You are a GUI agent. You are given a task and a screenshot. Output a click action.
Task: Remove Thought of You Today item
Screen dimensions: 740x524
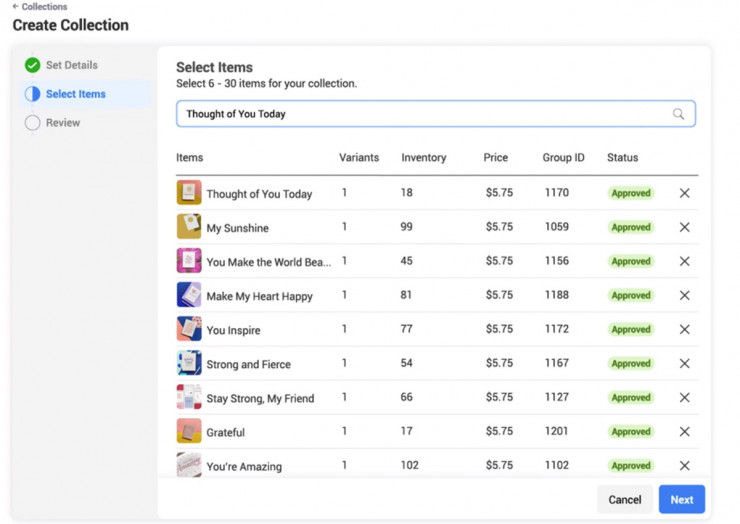click(x=684, y=193)
